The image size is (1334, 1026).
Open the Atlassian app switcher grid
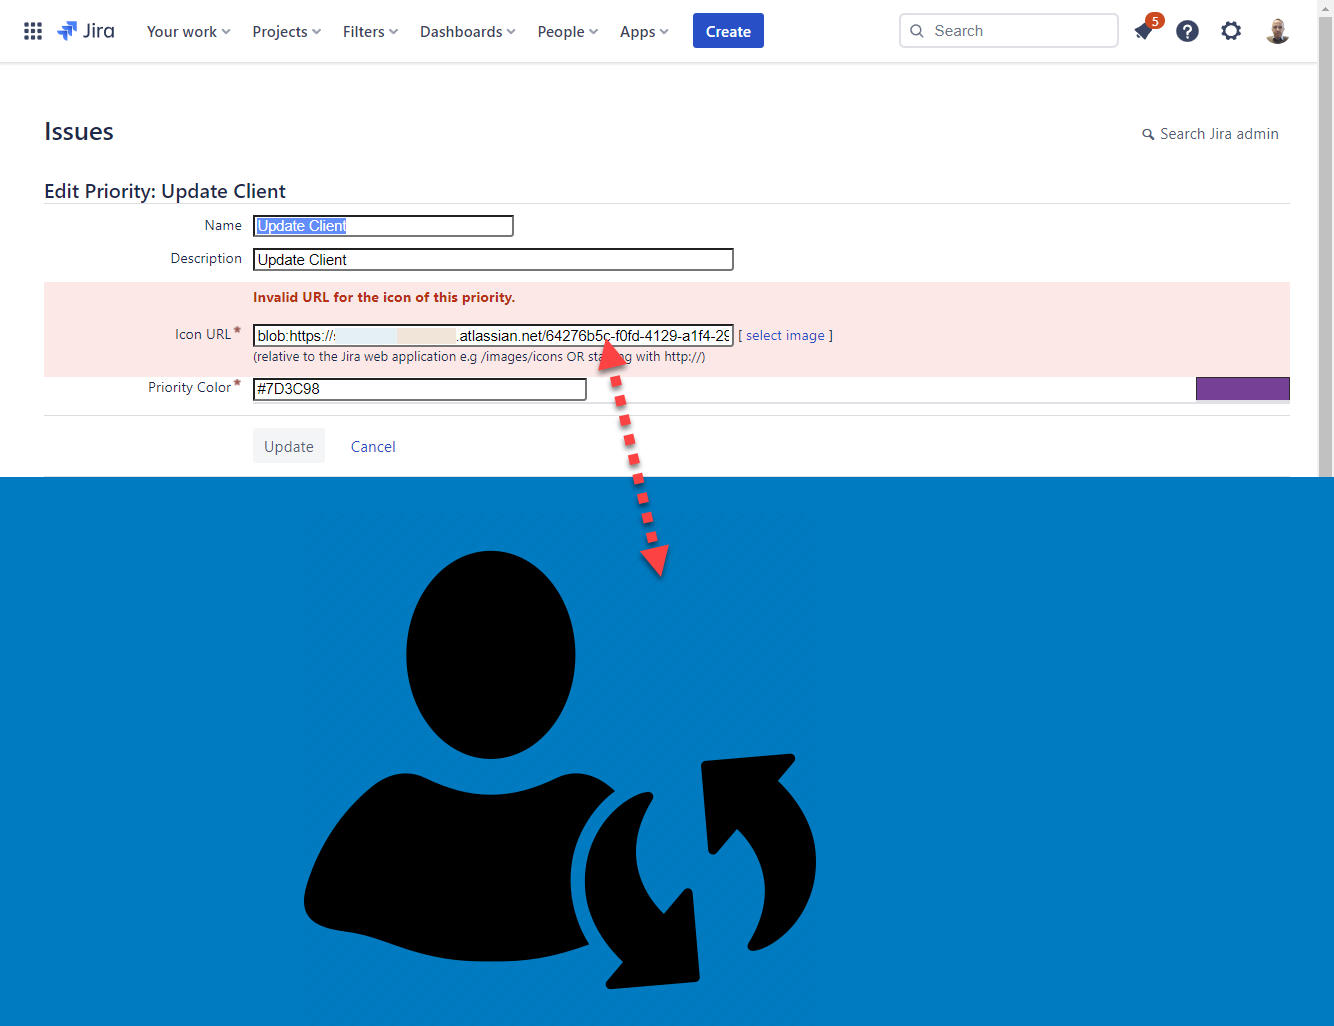point(33,30)
